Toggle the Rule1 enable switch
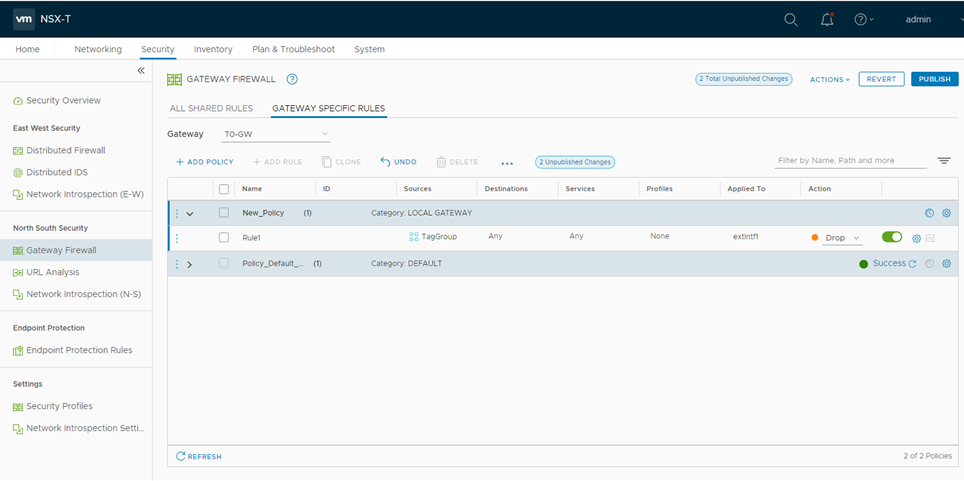 891,237
